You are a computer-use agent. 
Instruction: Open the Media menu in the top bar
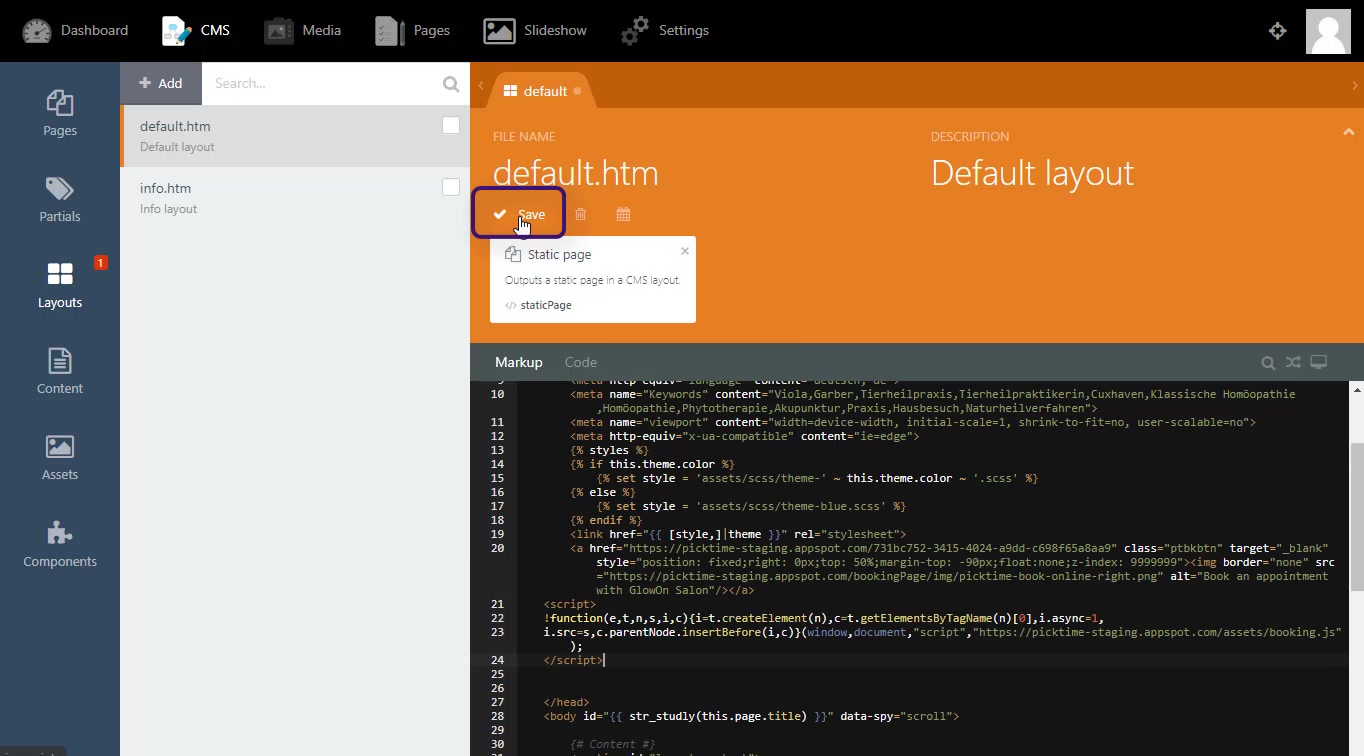(302, 31)
